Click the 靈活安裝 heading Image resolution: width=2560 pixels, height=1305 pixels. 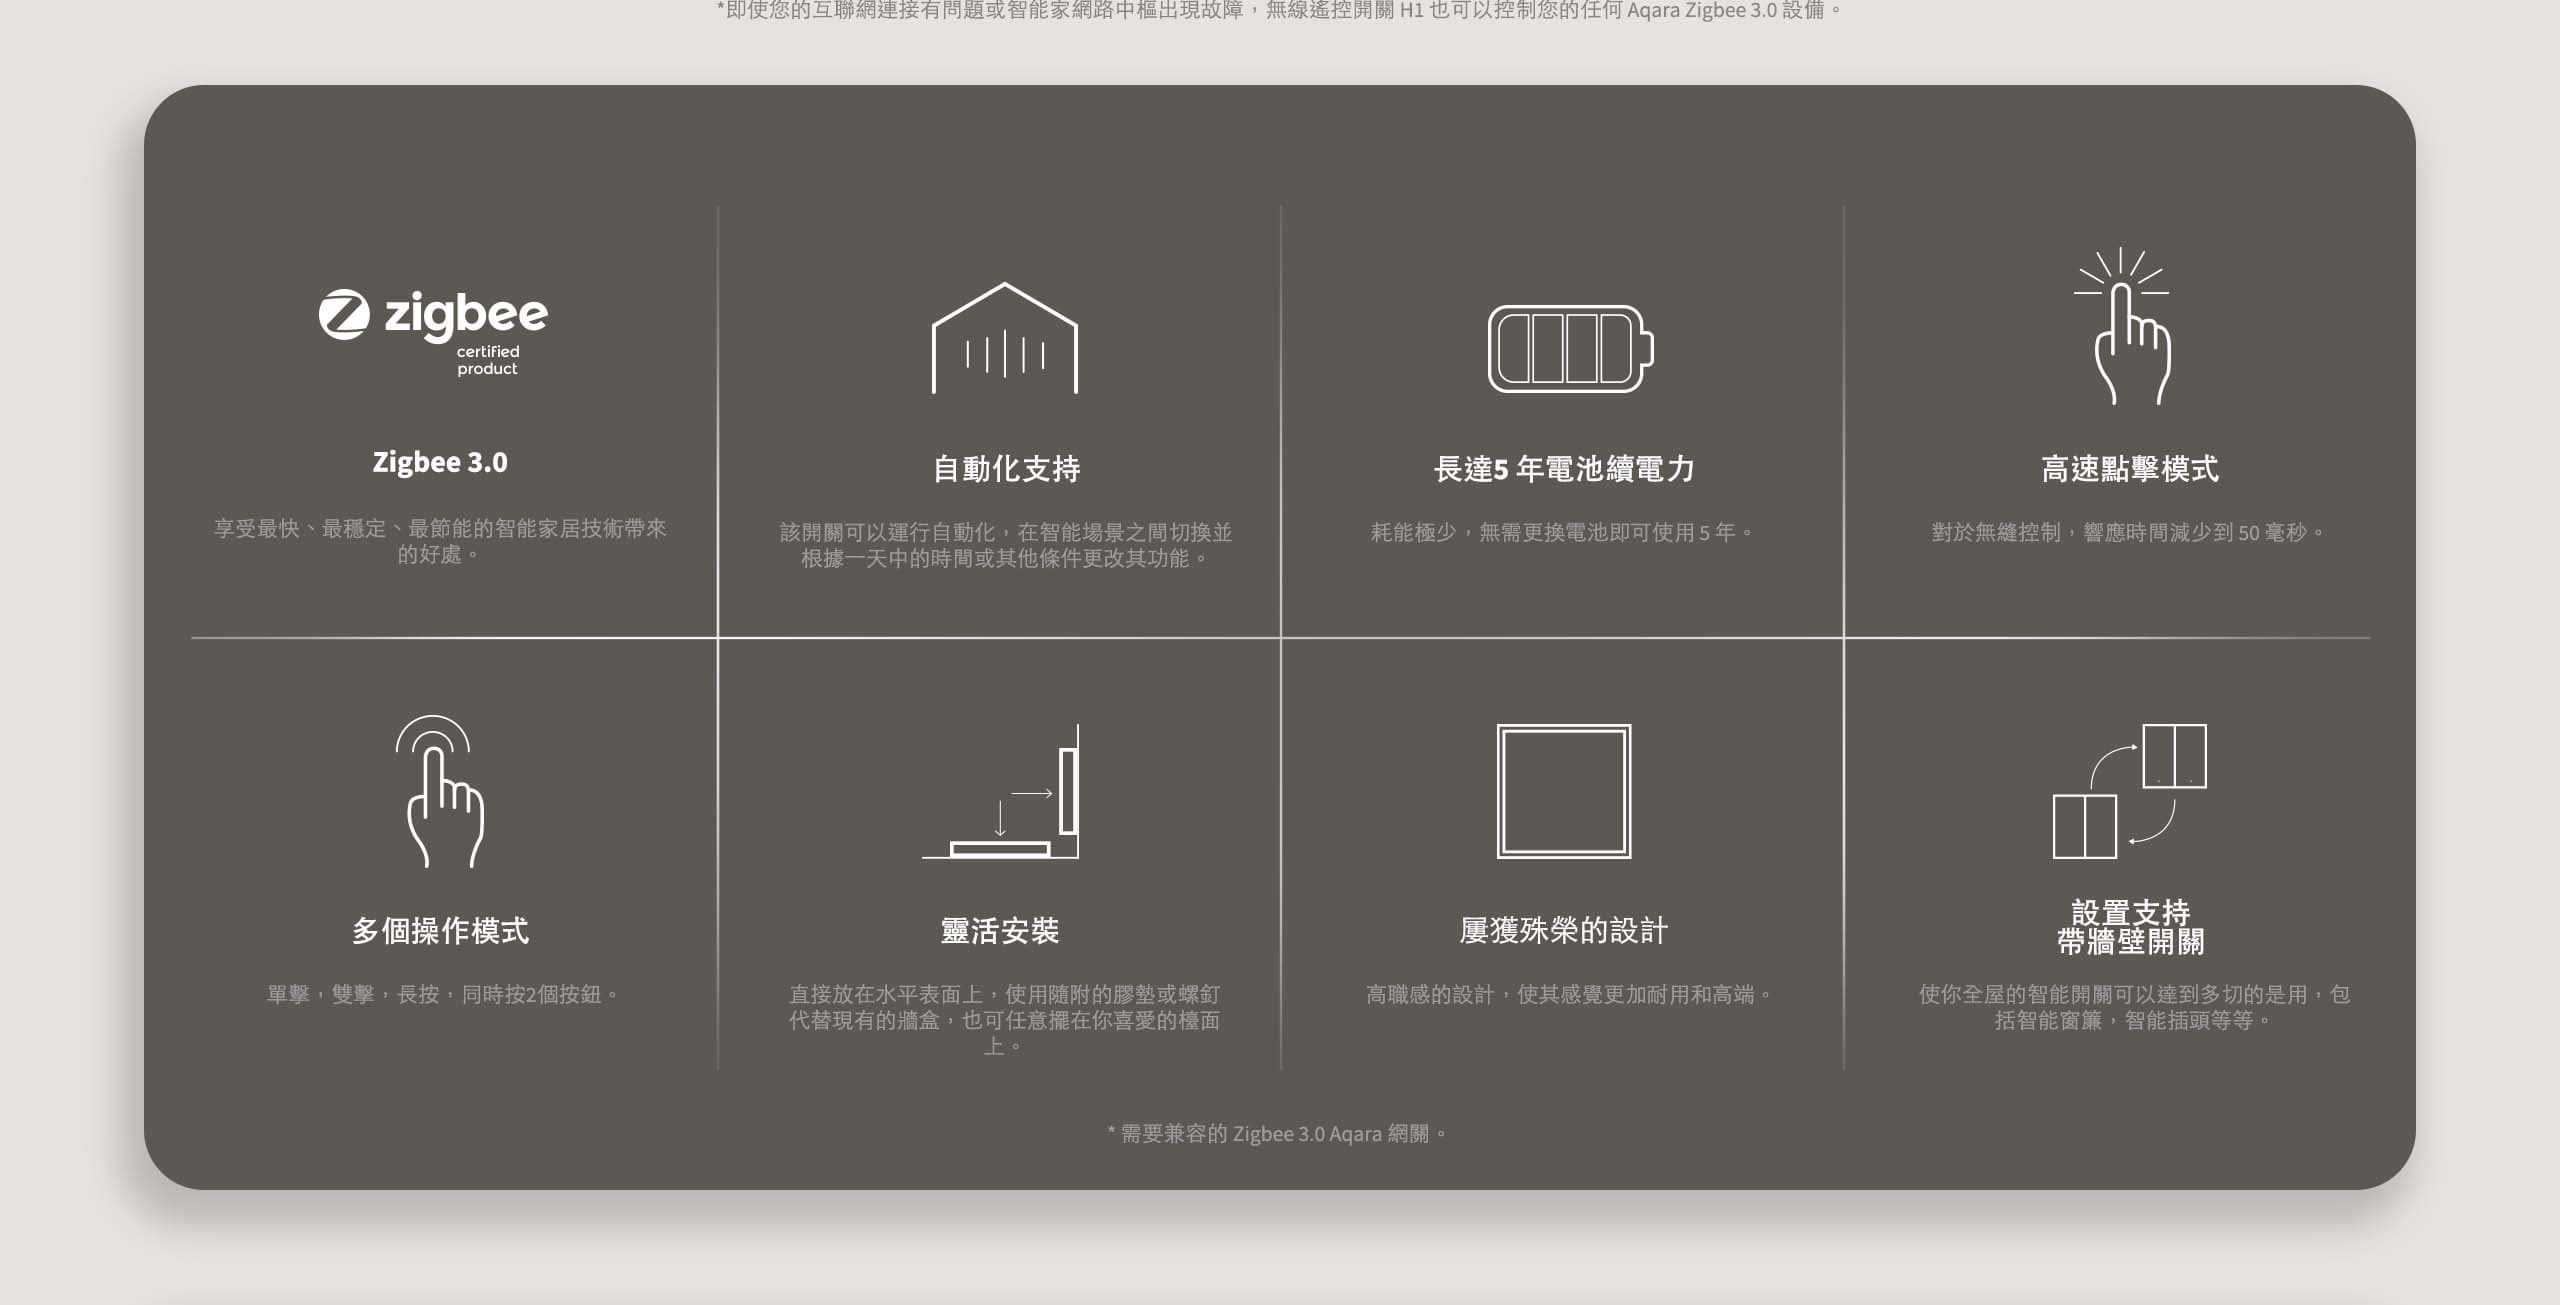tap(1000, 931)
